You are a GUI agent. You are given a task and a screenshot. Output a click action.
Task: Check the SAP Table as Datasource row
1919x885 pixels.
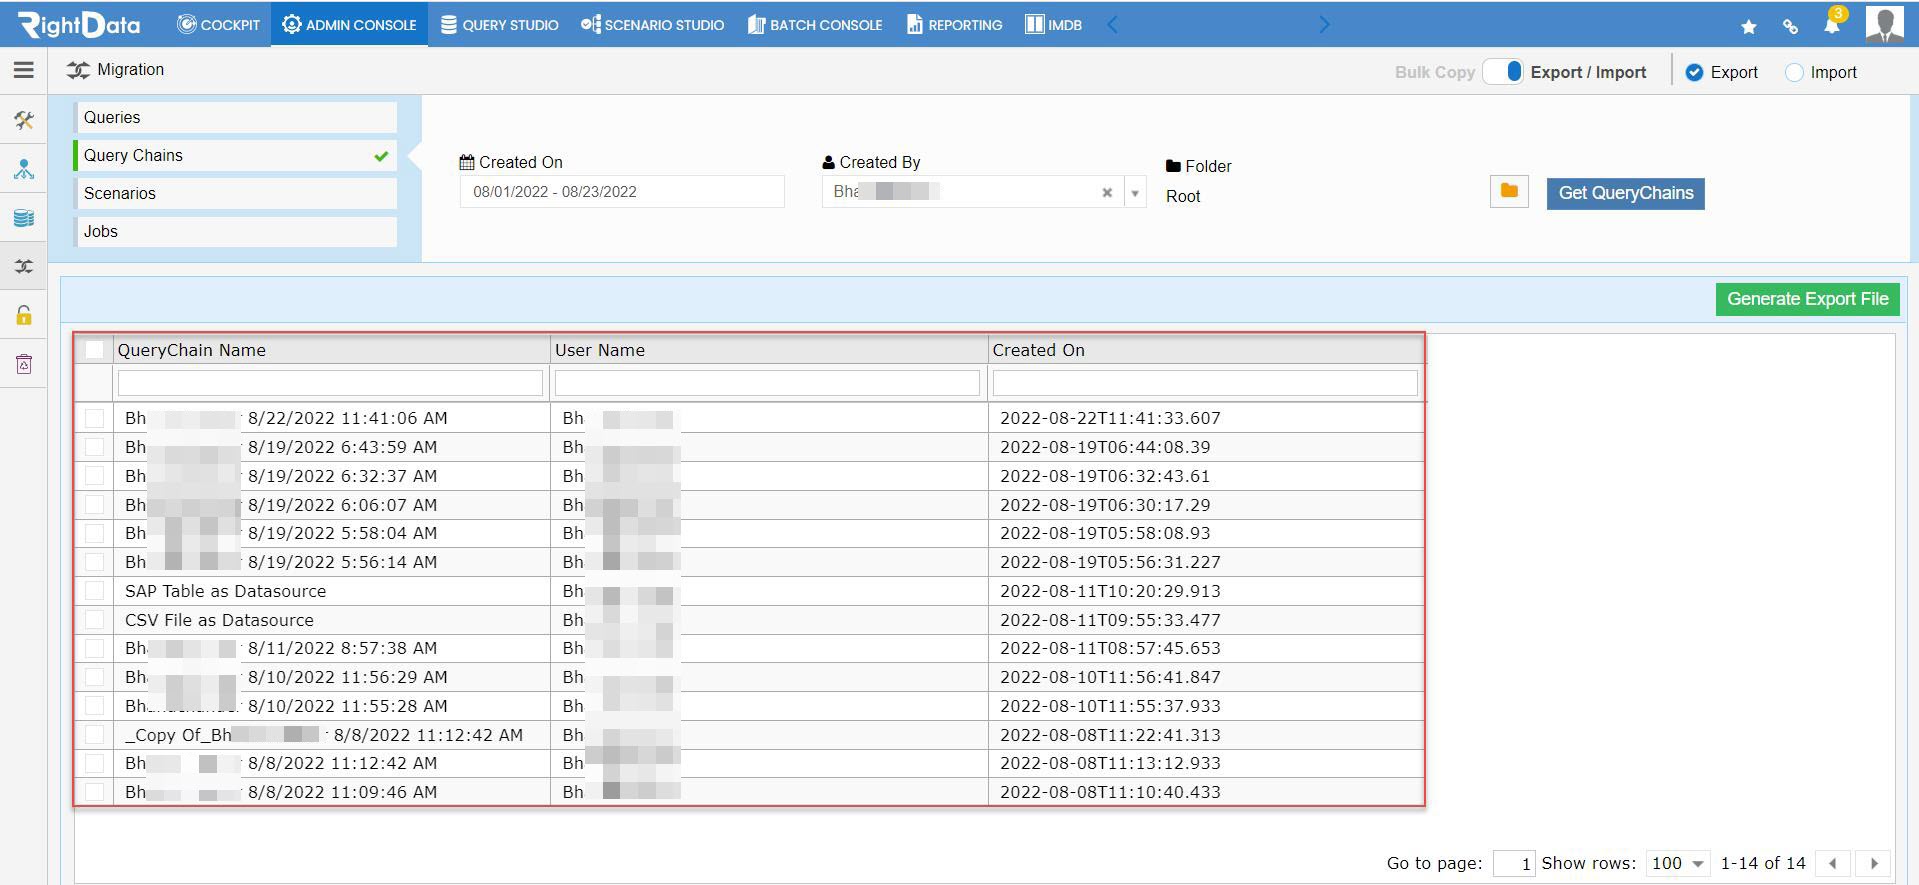(95, 591)
